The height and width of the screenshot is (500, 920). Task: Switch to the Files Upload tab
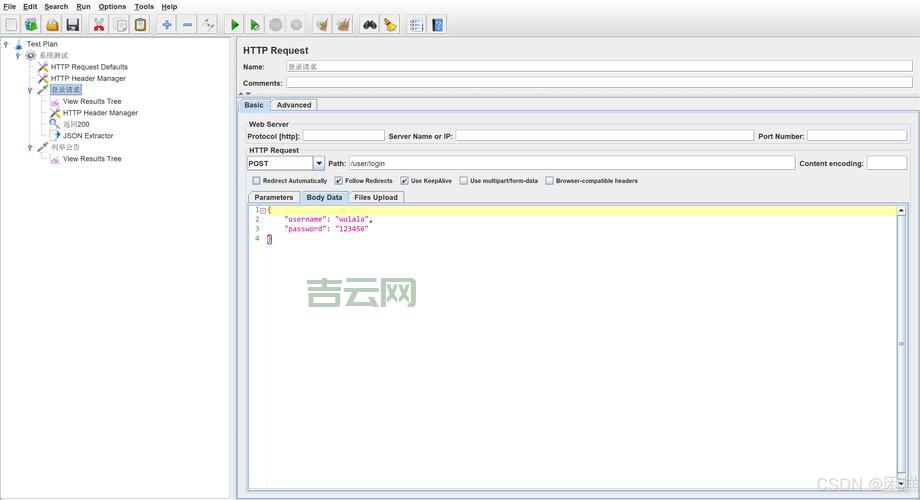pyautogui.click(x=376, y=197)
